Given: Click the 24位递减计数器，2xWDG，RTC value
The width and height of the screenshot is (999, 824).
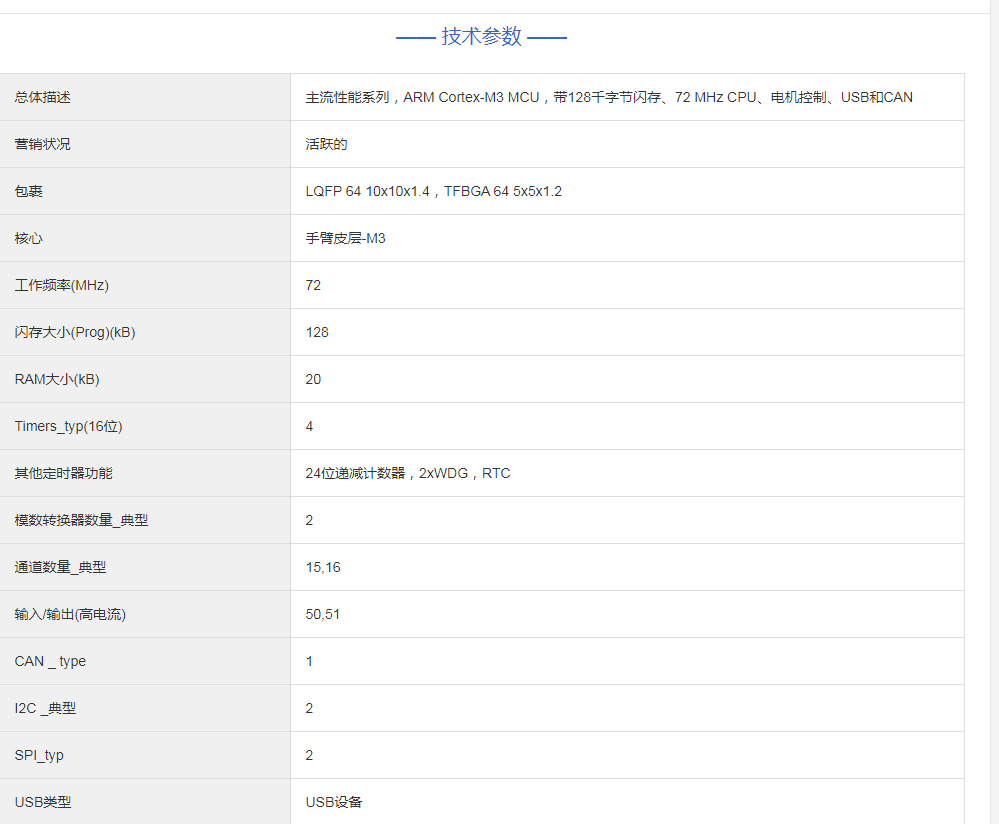Looking at the screenshot, I should tap(408, 473).
